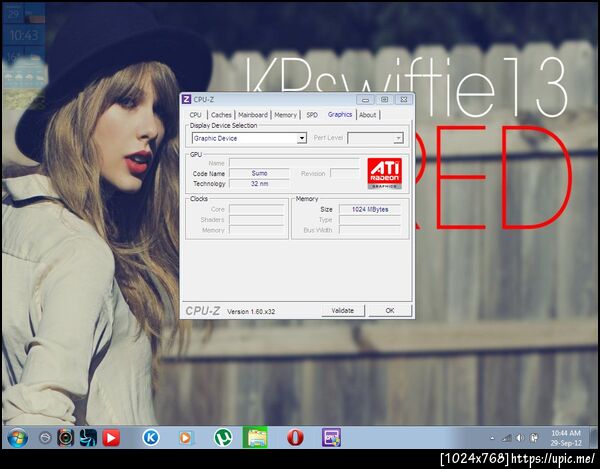The height and width of the screenshot is (469, 600).
Task: Click the memory Type field
Action: pos(370,220)
